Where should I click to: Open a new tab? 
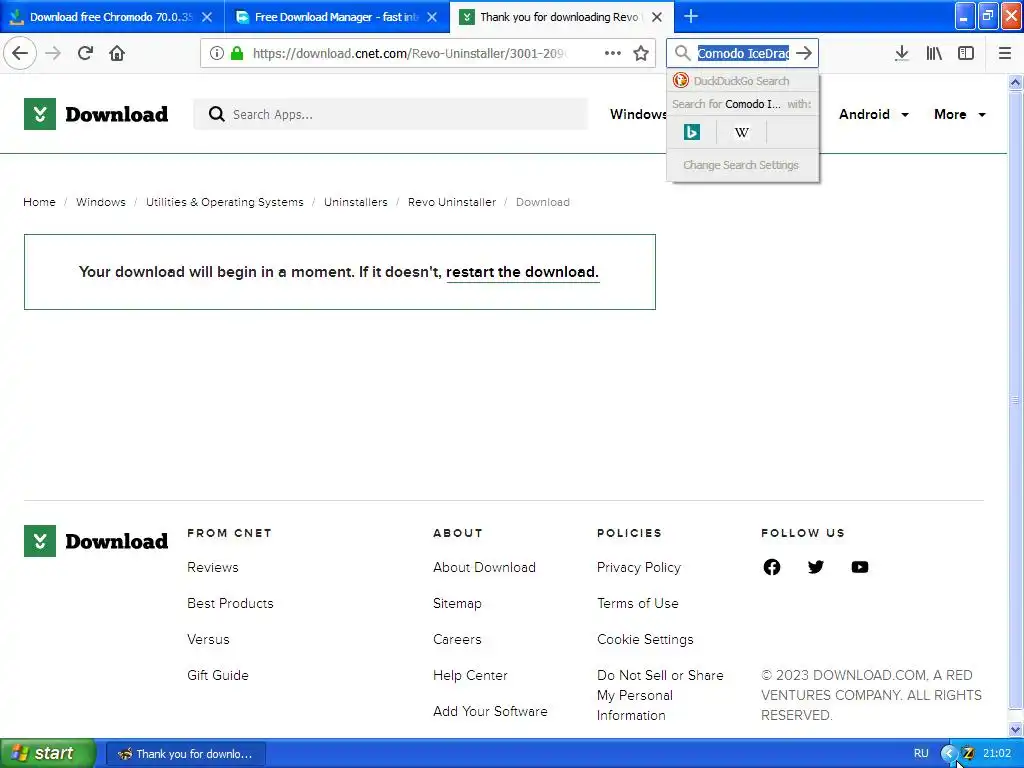[690, 16]
